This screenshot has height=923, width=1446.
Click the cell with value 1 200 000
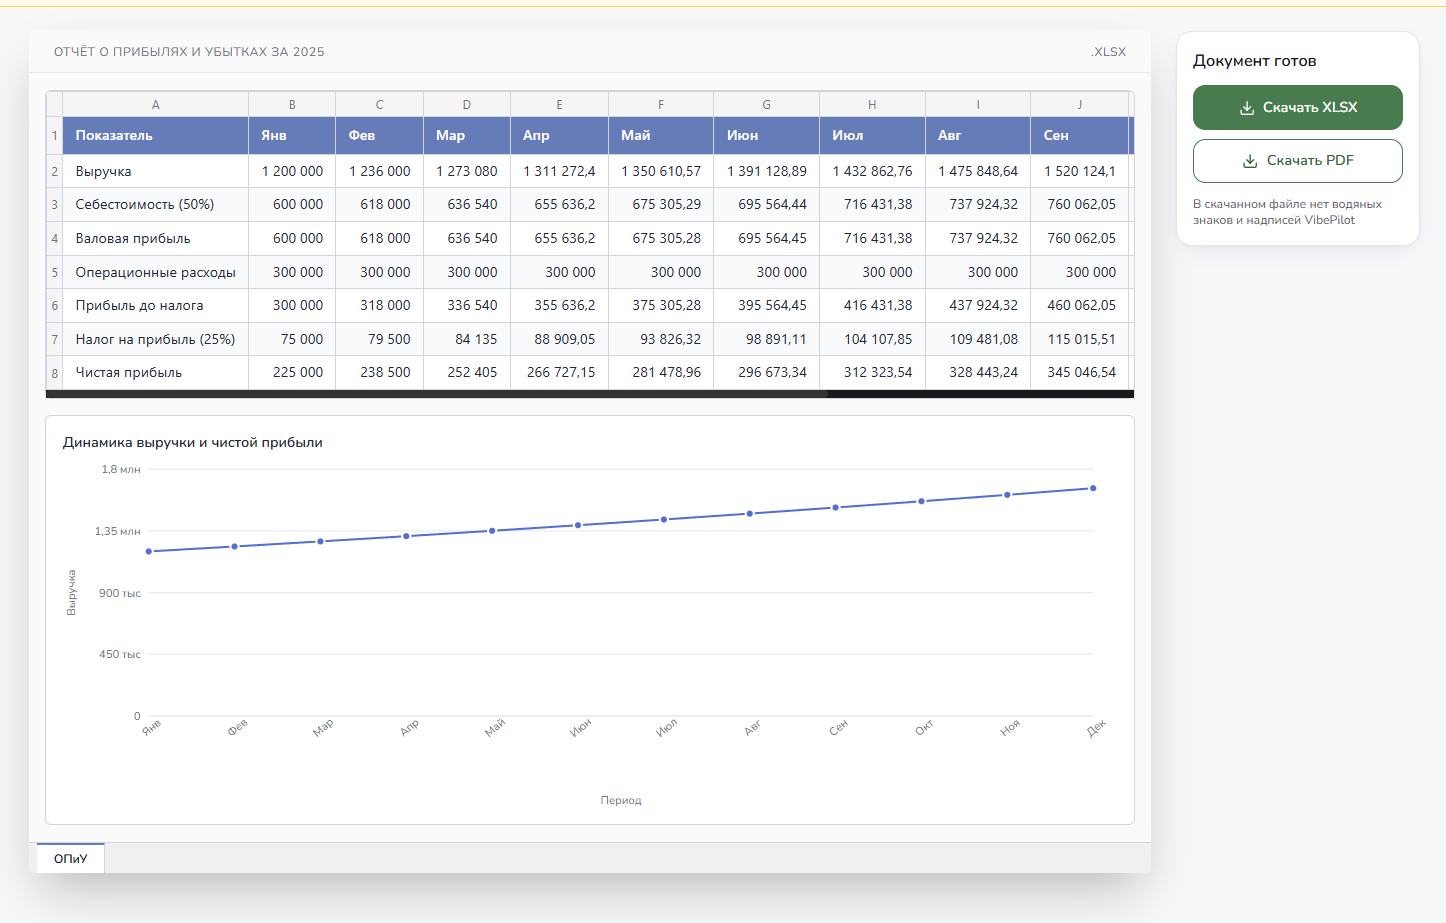[x=292, y=171]
